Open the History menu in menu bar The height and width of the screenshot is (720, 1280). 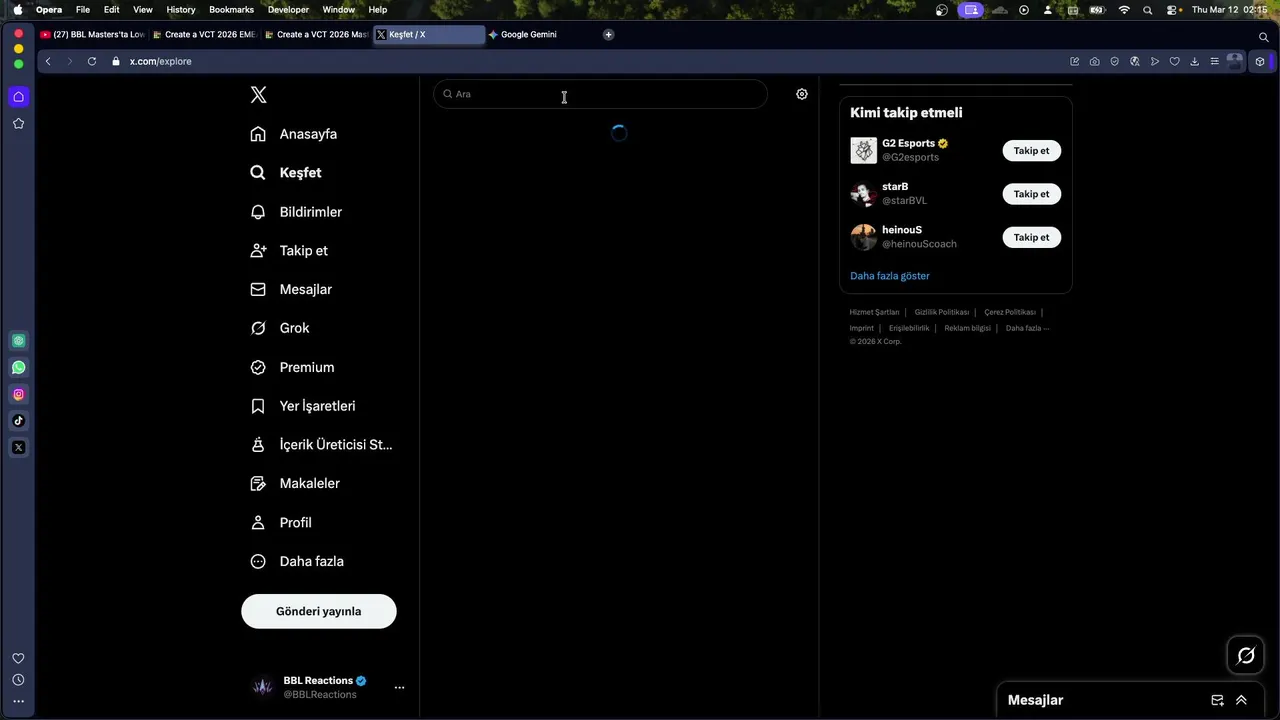tap(181, 9)
